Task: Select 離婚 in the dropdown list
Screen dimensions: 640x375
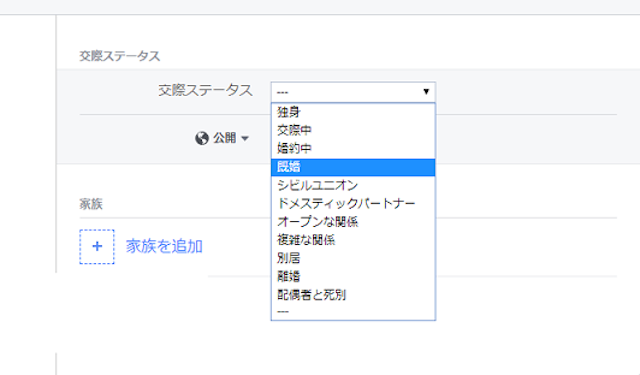Action: (353, 276)
